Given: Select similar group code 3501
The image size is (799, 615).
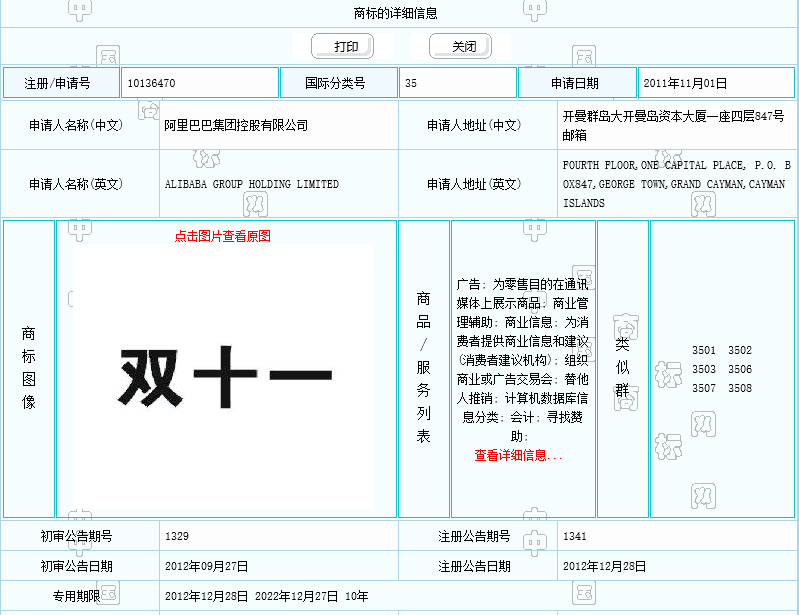Looking at the screenshot, I should [x=704, y=350].
